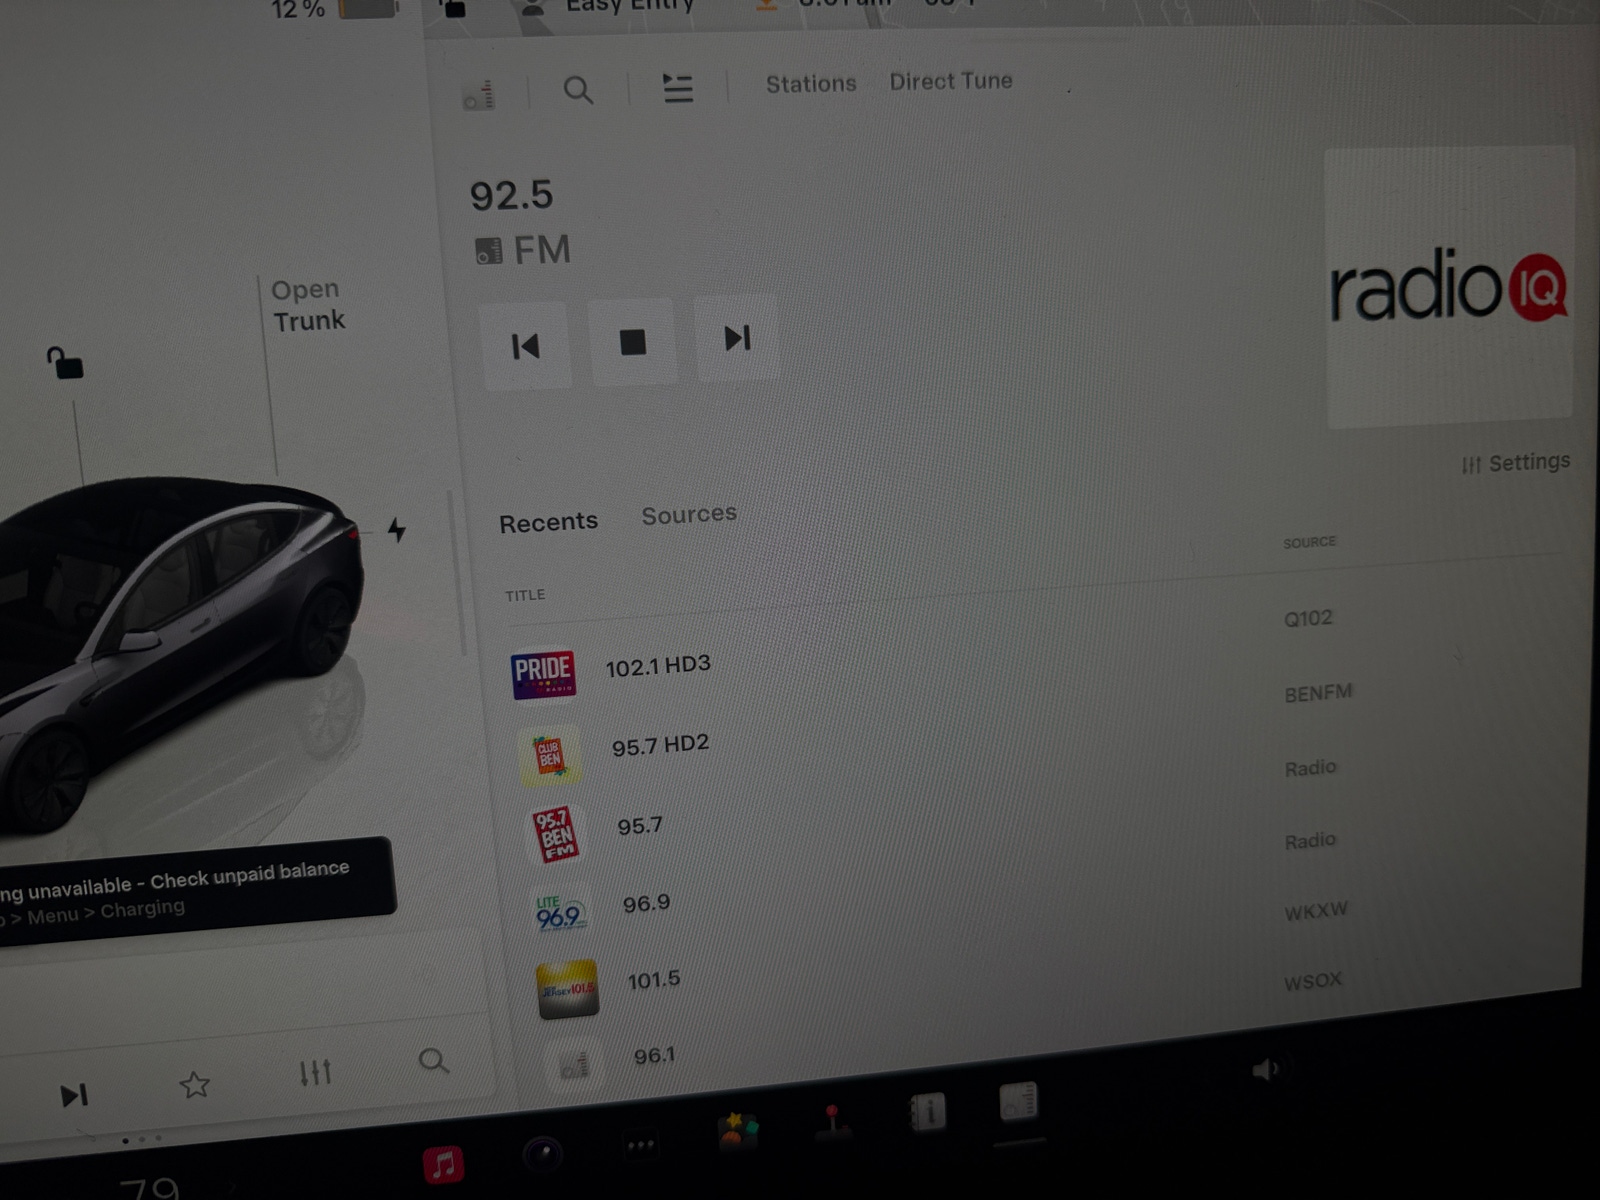1600x1200 pixels.
Task: Open the owner's manual info app
Action: (928, 1110)
